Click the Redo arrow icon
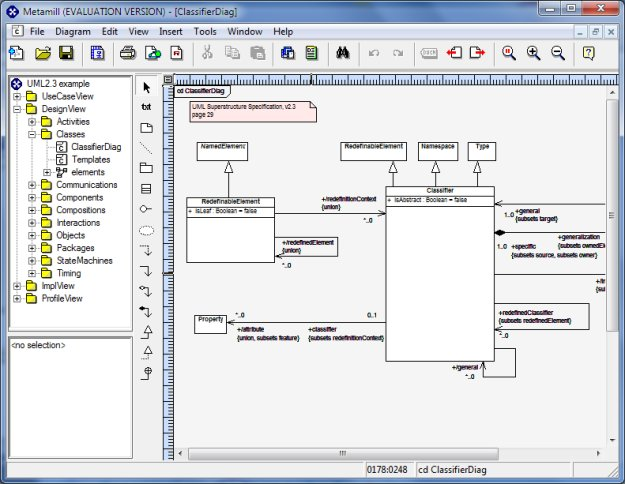This screenshot has width=625, height=484. [x=398, y=53]
